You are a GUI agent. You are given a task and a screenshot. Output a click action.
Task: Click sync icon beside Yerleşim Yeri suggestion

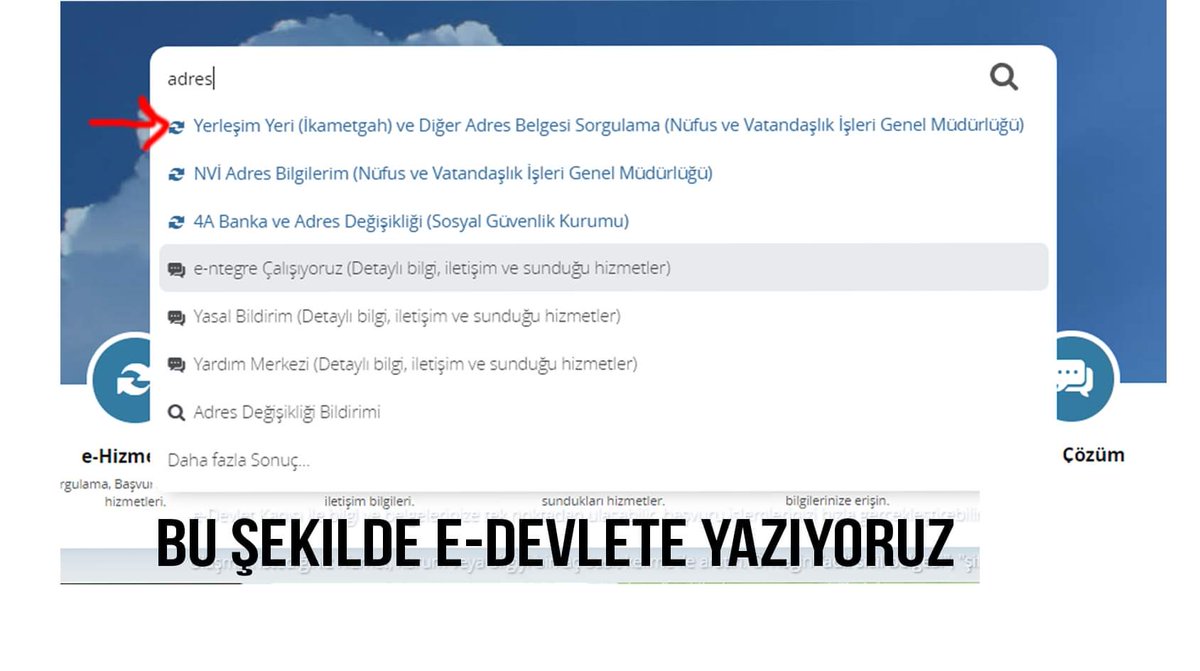point(176,125)
